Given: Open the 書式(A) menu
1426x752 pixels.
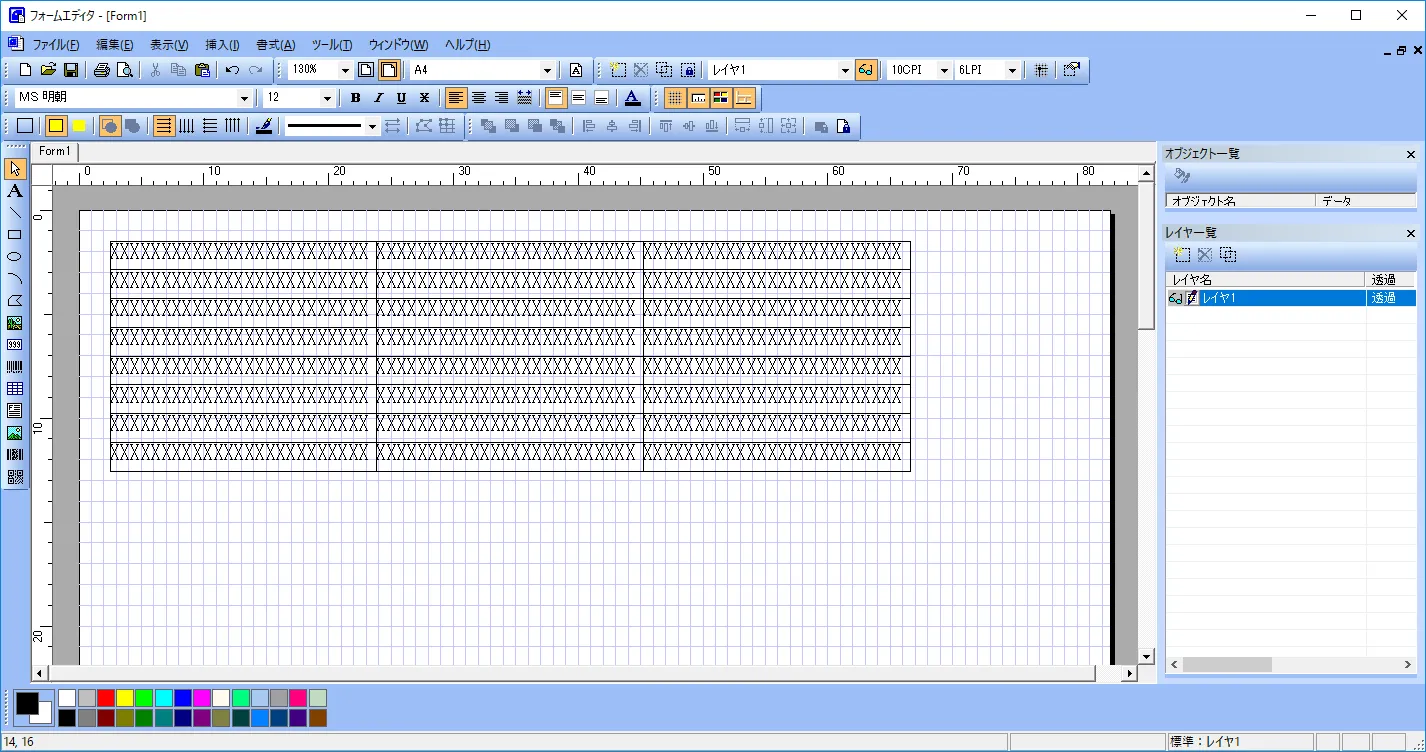Looking at the screenshot, I should (275, 45).
